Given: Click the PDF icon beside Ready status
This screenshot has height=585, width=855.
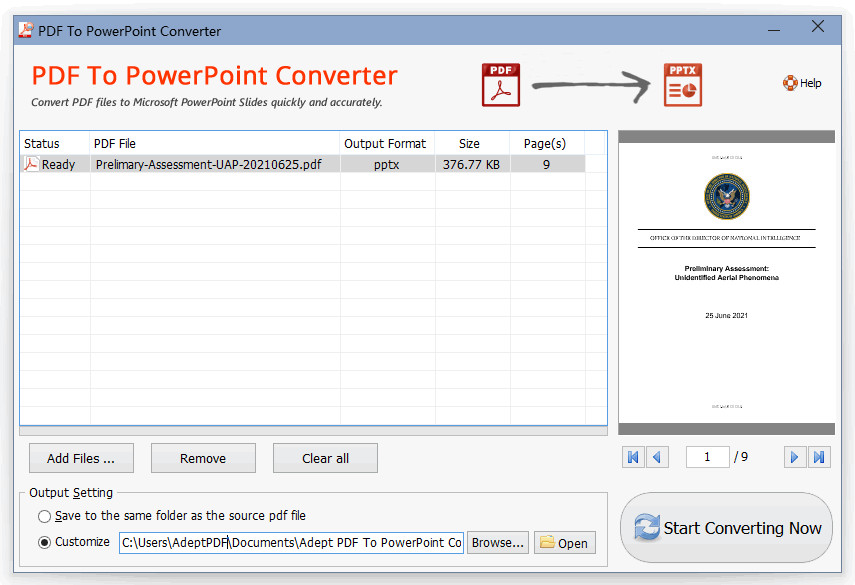Looking at the screenshot, I should [31, 164].
